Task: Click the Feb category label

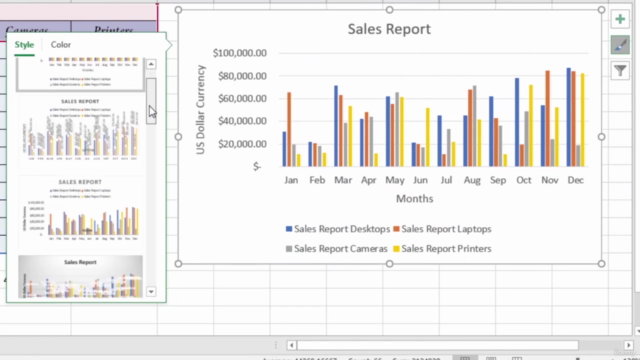Action: [x=317, y=180]
